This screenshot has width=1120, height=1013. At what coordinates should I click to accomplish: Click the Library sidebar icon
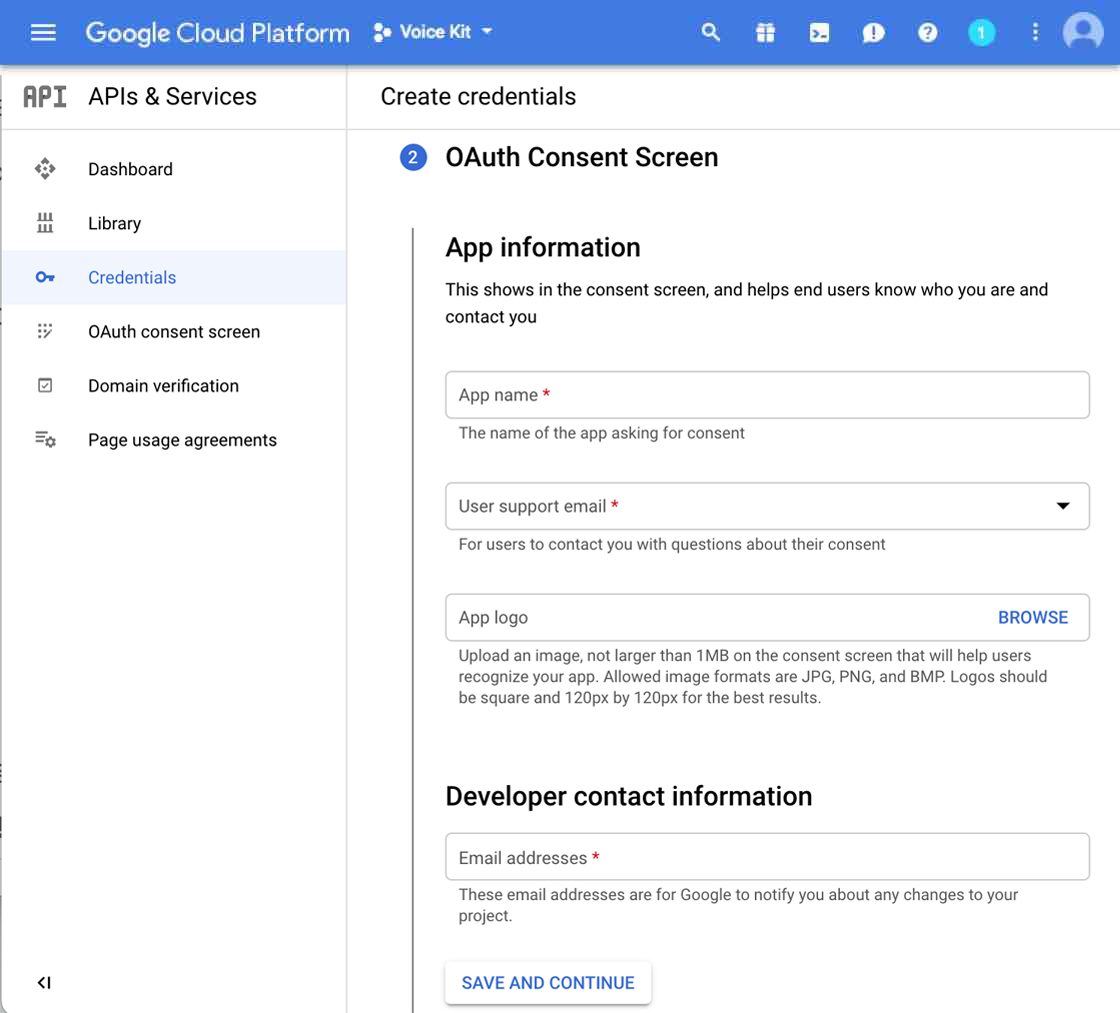point(45,223)
